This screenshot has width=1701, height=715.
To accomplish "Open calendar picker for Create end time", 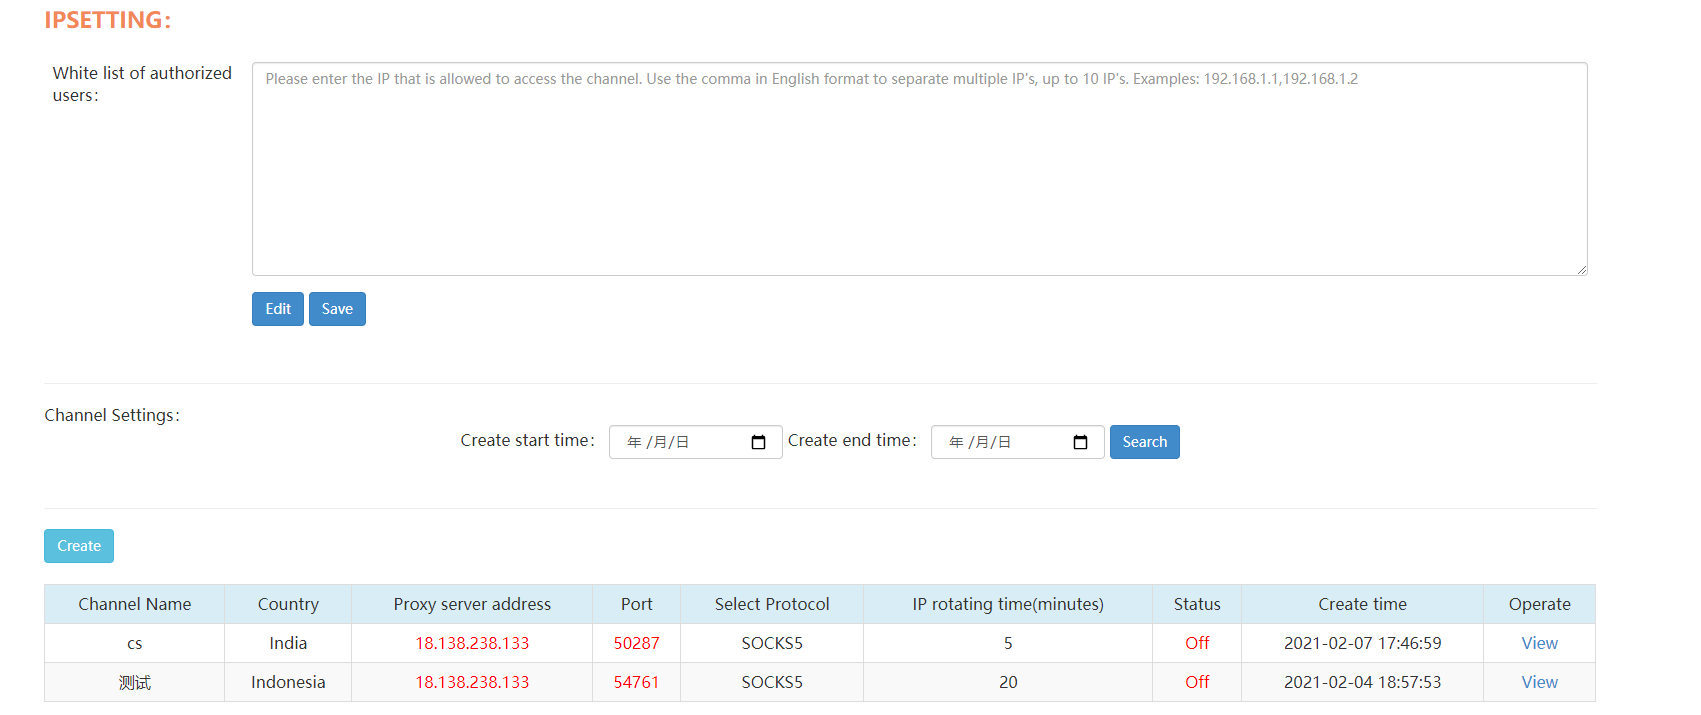I will tap(1080, 442).
